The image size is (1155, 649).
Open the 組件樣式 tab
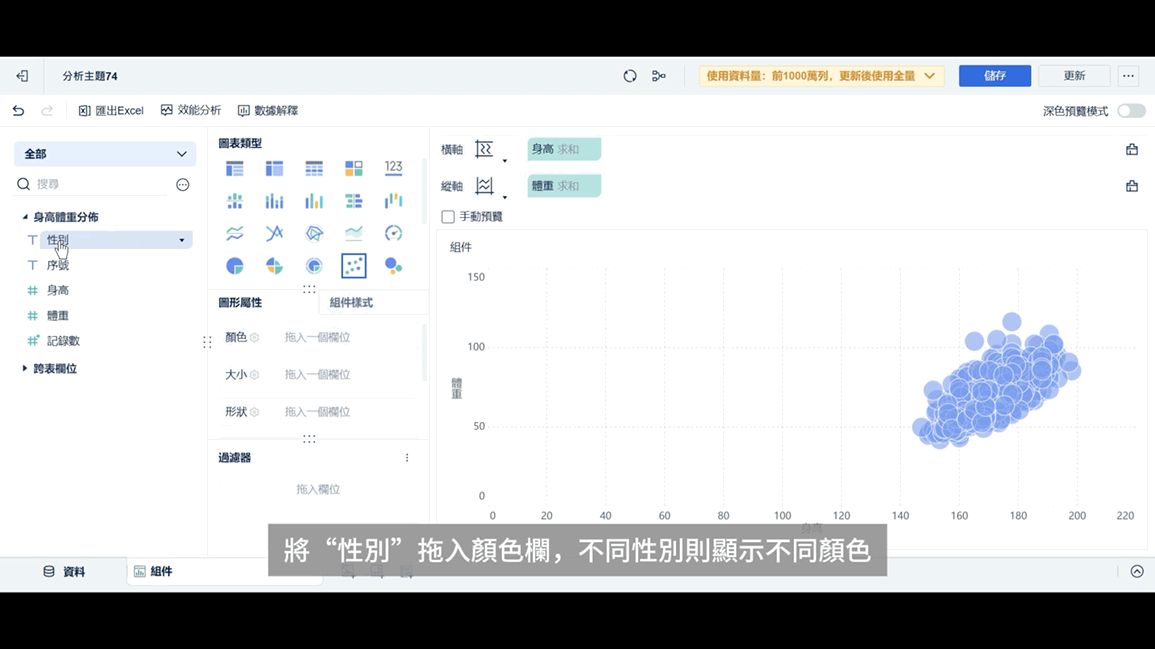[351, 303]
